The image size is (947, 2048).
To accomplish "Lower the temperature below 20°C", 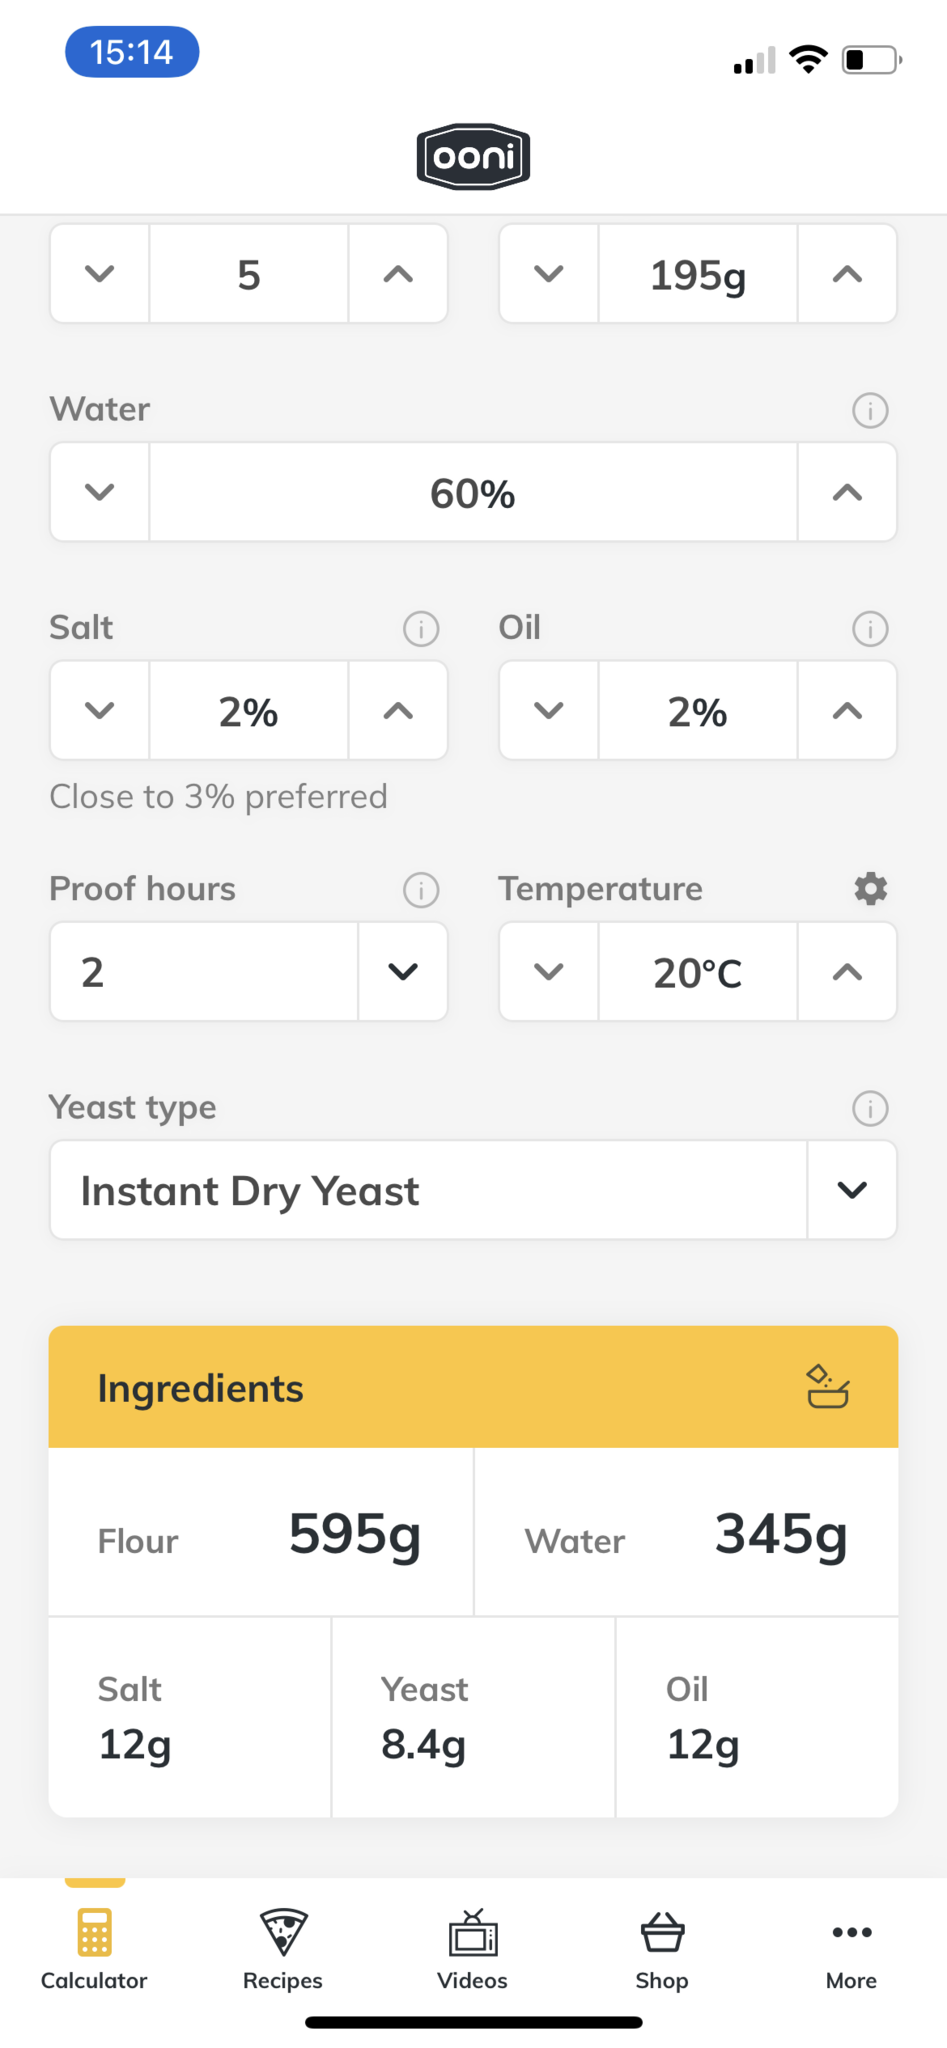I will 549,971.
